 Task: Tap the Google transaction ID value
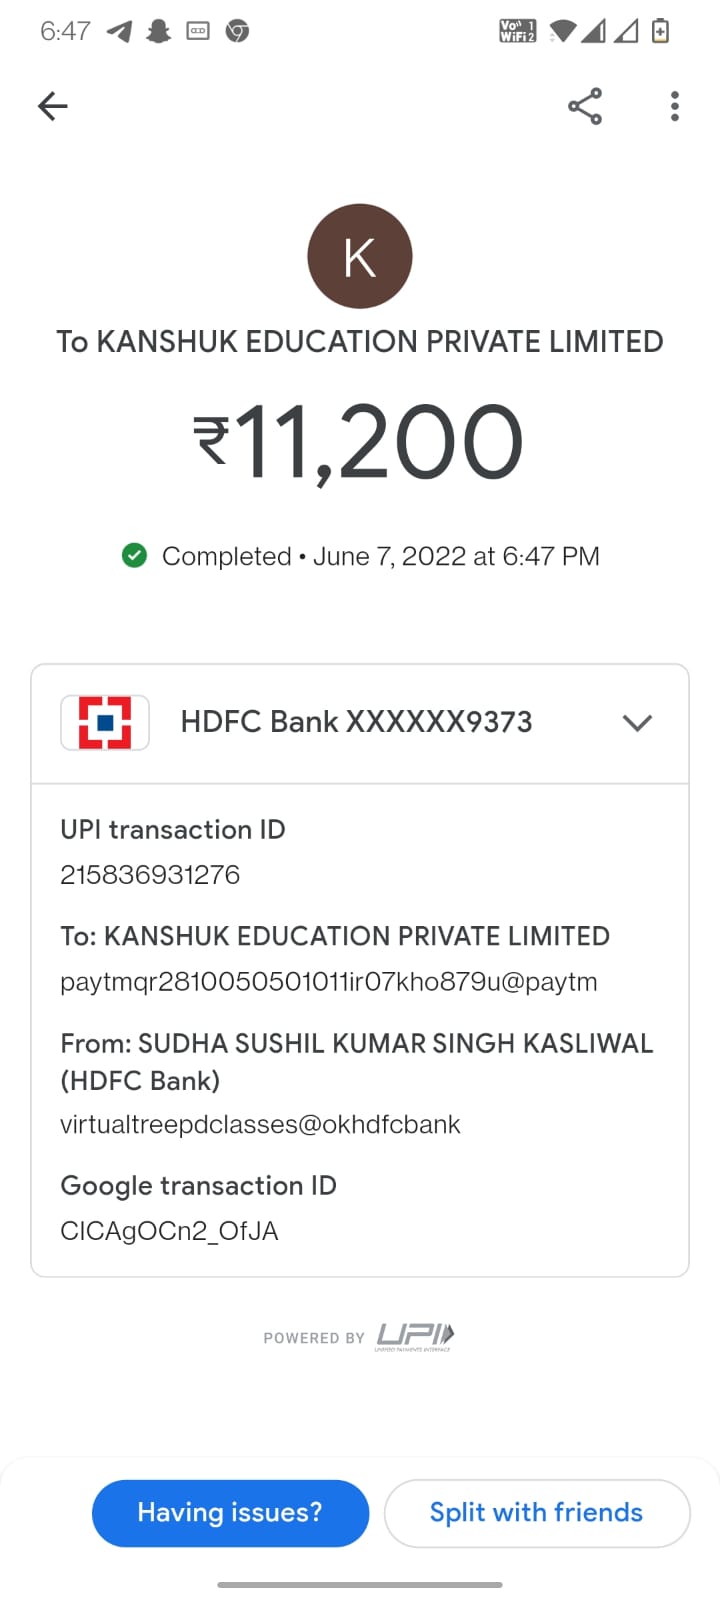coord(169,1231)
